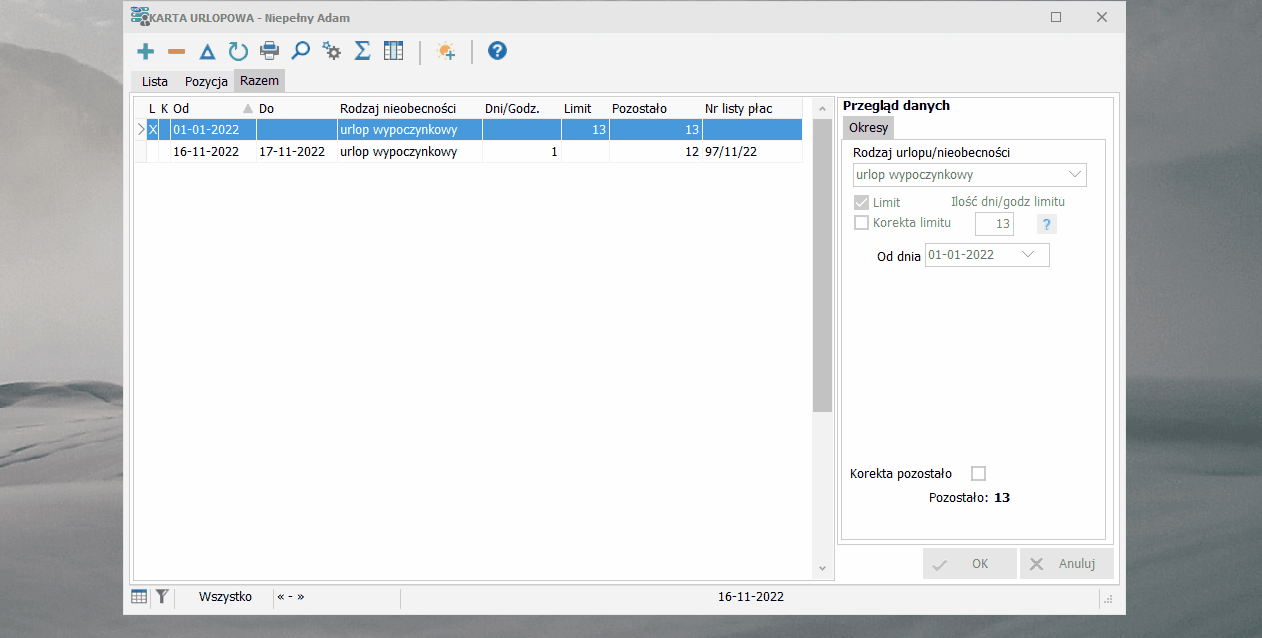The width and height of the screenshot is (1262, 638).
Task: Click the small question mark beside limit field
Action: click(1046, 224)
